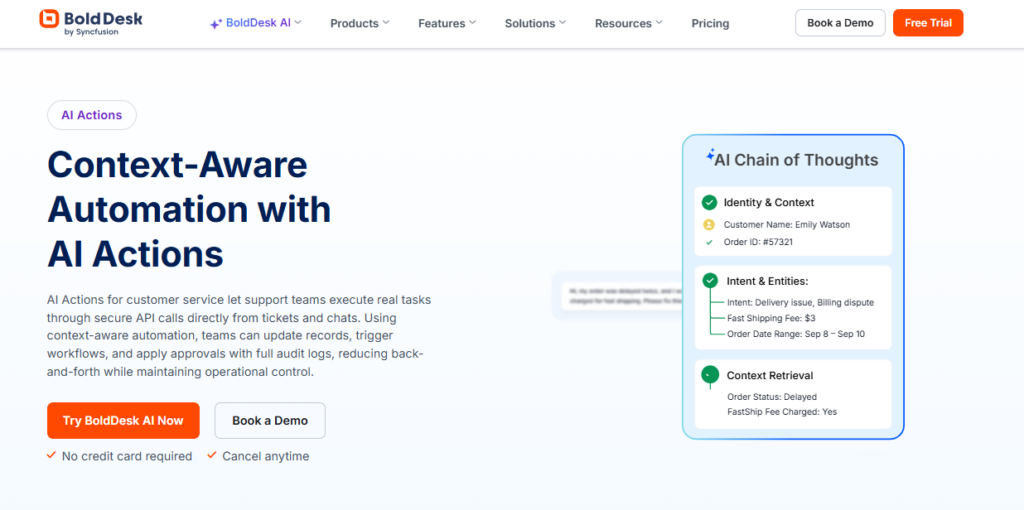Click 'Customer Name: Emily Watson' text
The height and width of the screenshot is (510, 1024).
(x=787, y=225)
